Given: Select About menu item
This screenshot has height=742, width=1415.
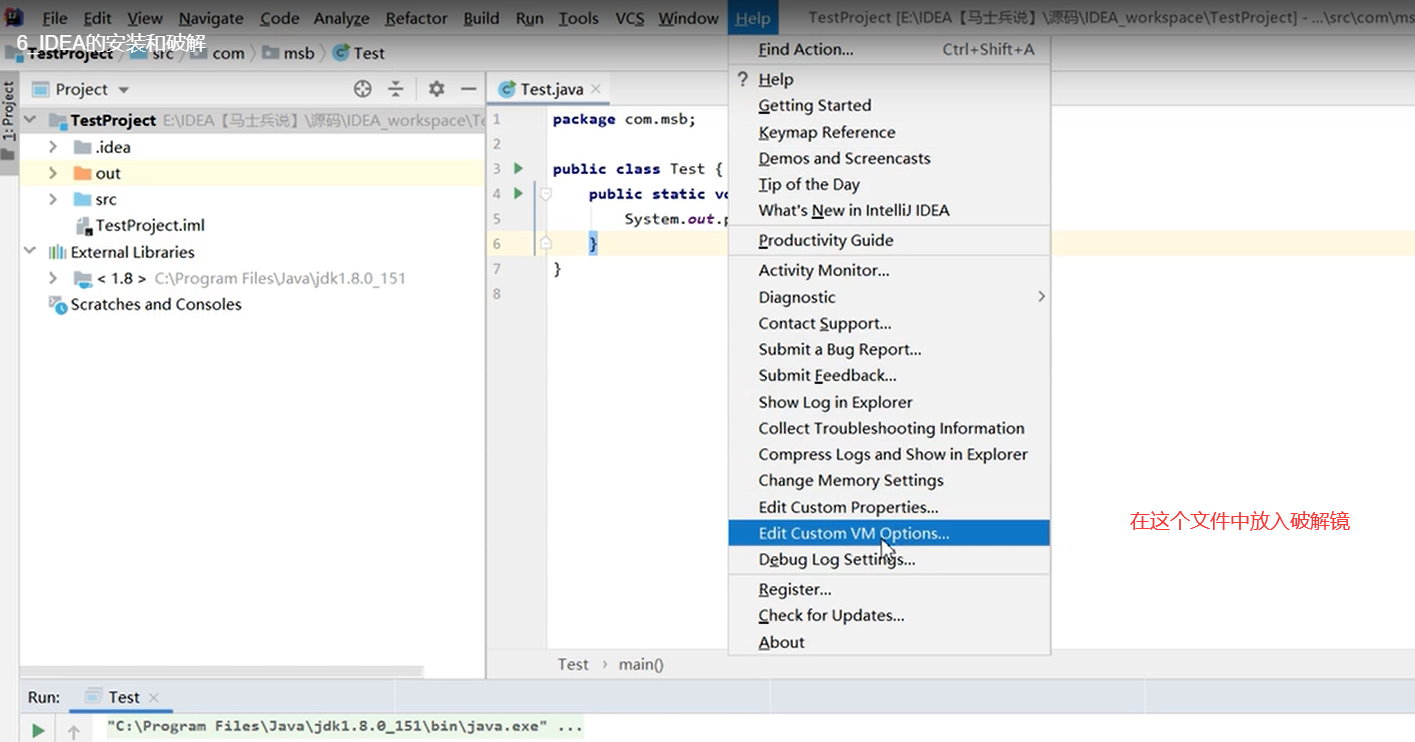Looking at the screenshot, I should point(889,642).
